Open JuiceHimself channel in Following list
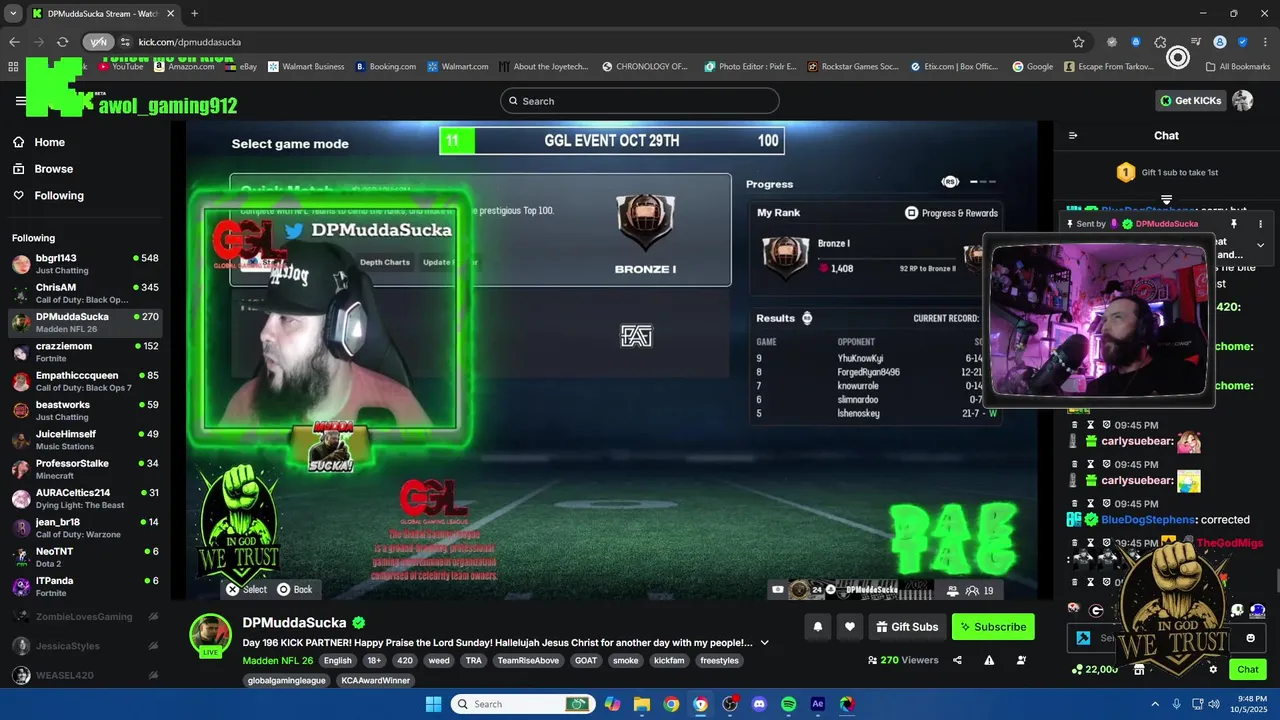 [x=85, y=440]
